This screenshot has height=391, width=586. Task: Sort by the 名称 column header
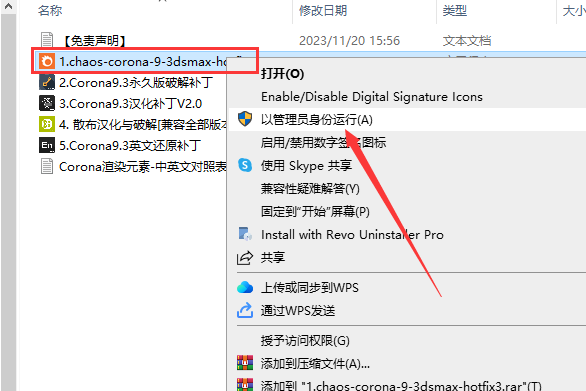coord(50,10)
